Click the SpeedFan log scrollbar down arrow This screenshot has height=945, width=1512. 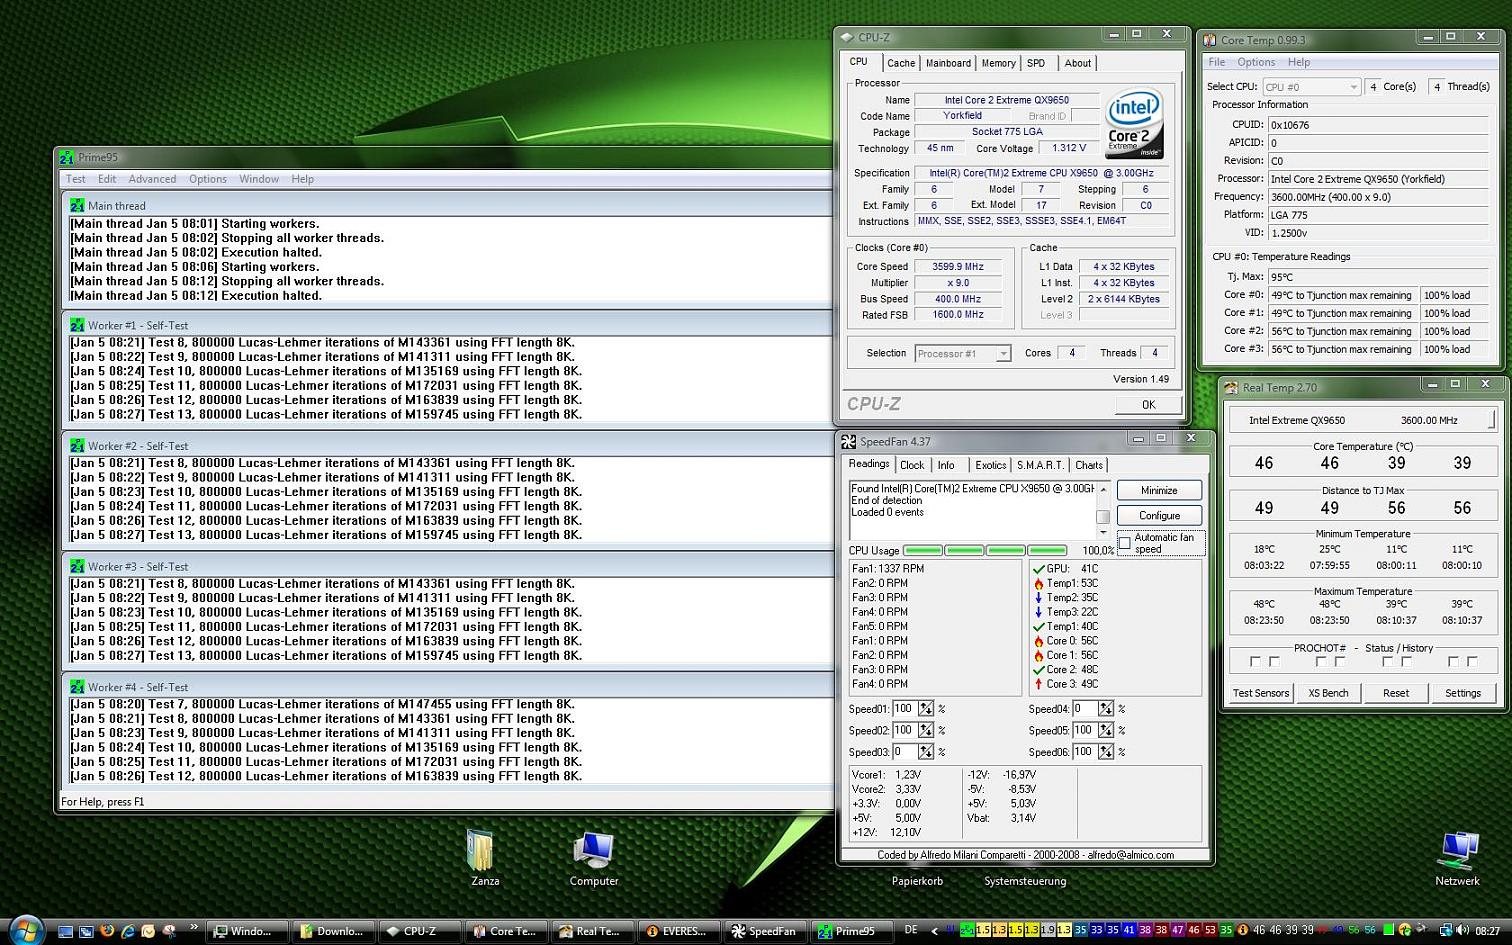[x=1103, y=533]
